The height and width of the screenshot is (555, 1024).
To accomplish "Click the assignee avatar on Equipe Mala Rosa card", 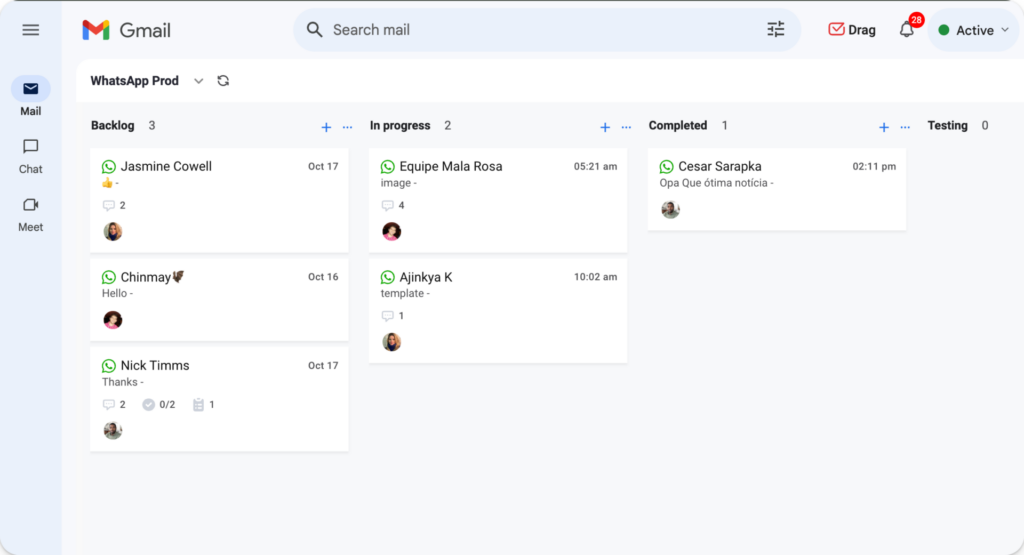I will [392, 231].
